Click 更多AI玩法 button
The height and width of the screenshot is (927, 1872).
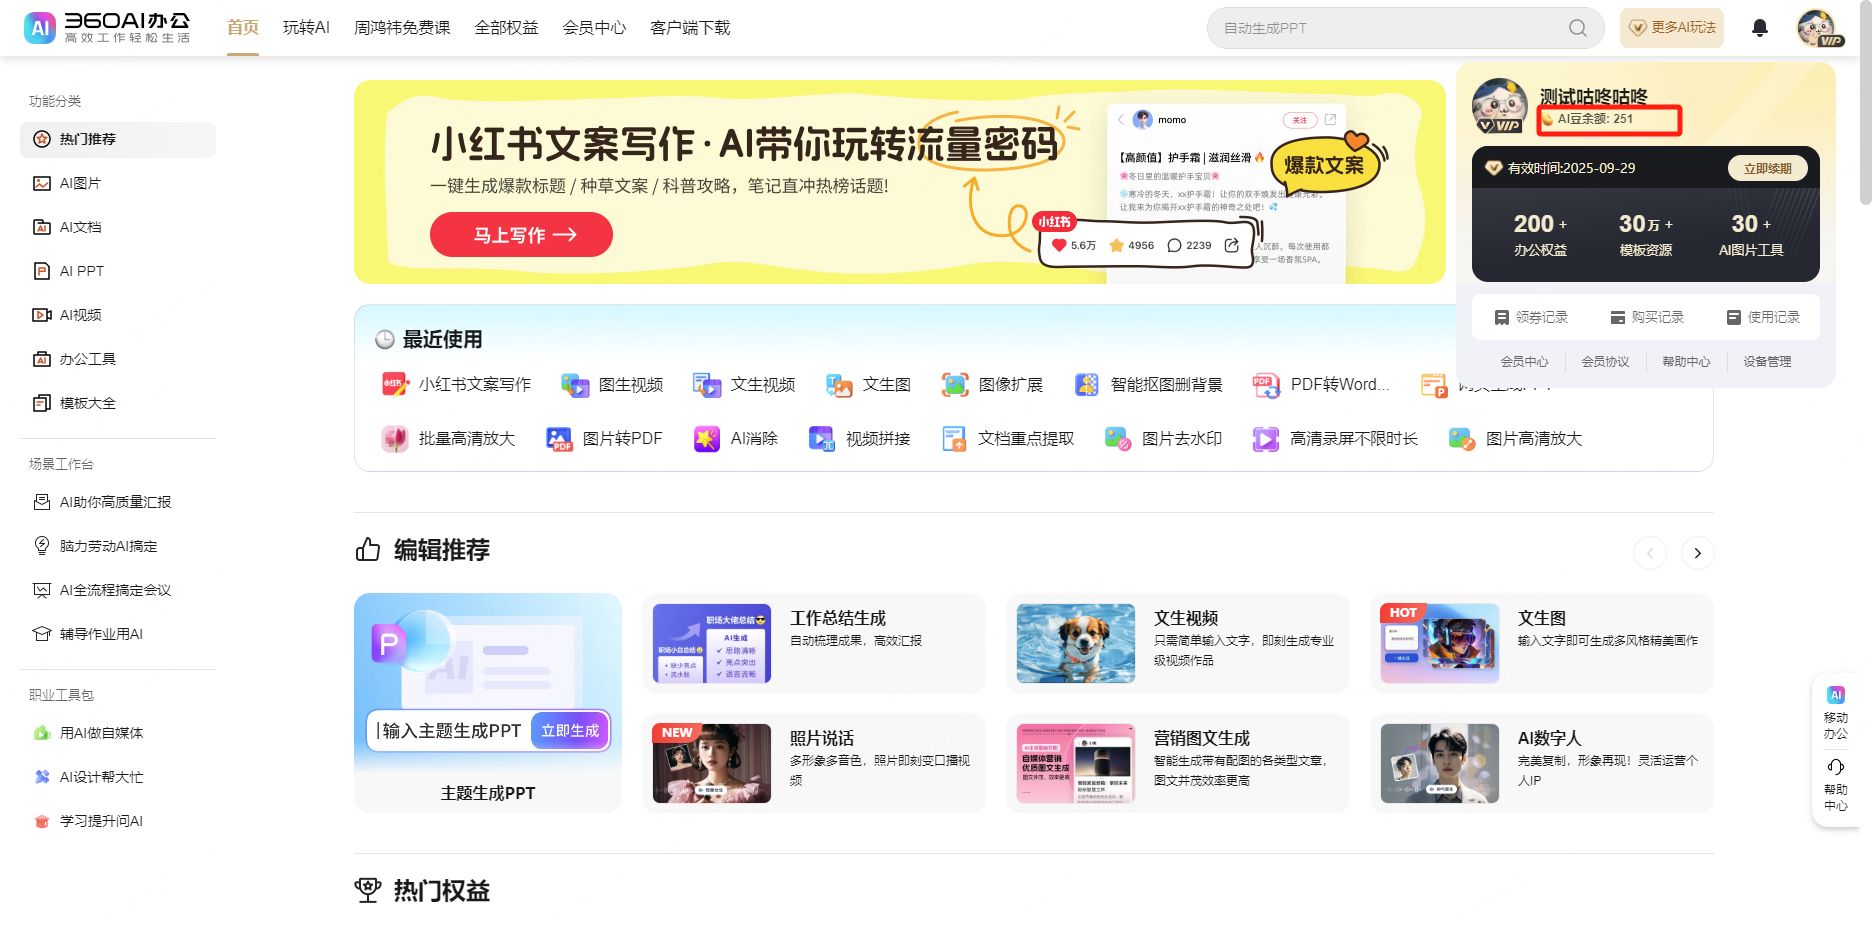coord(1672,28)
